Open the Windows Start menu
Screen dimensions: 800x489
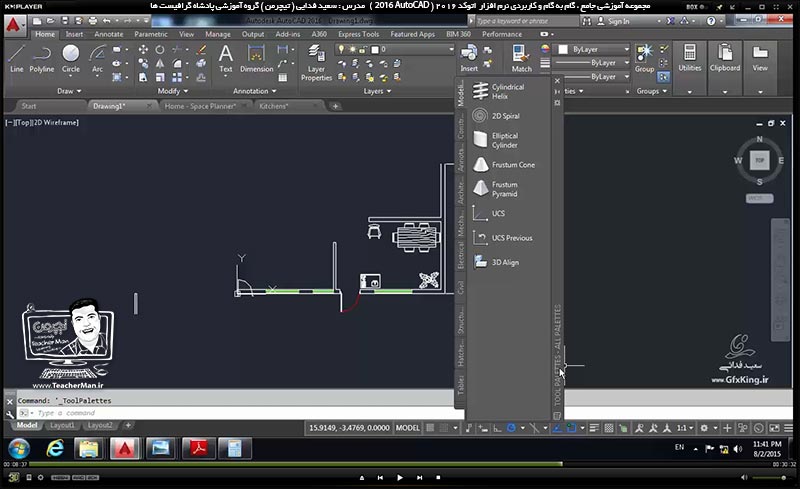[18, 449]
